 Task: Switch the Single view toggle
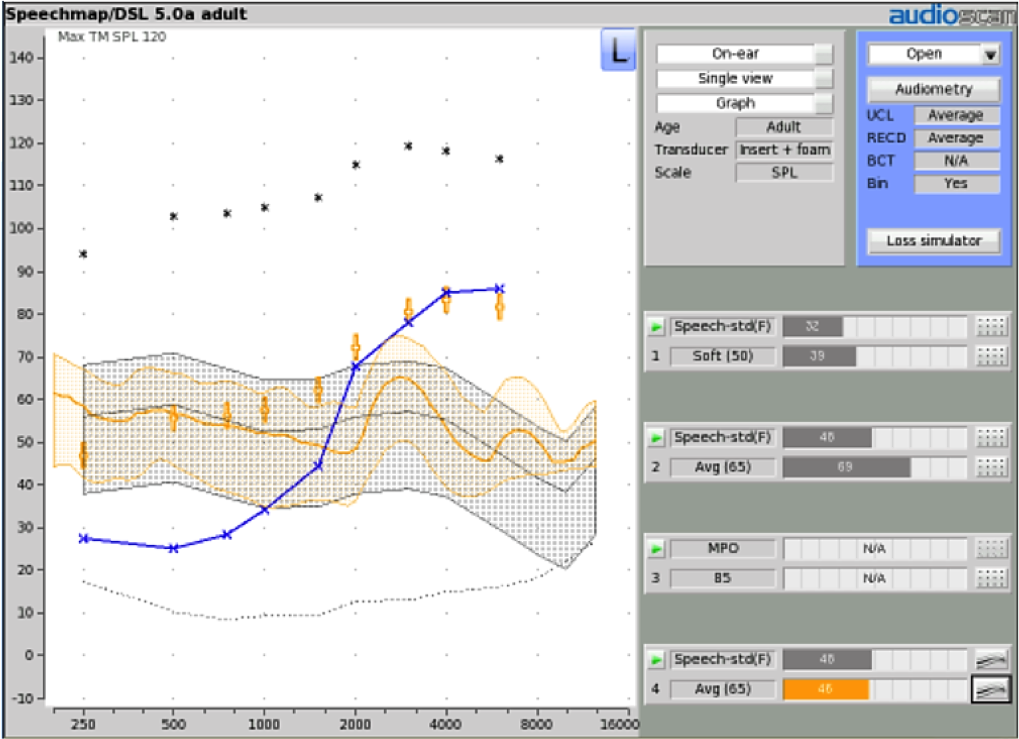[744, 79]
